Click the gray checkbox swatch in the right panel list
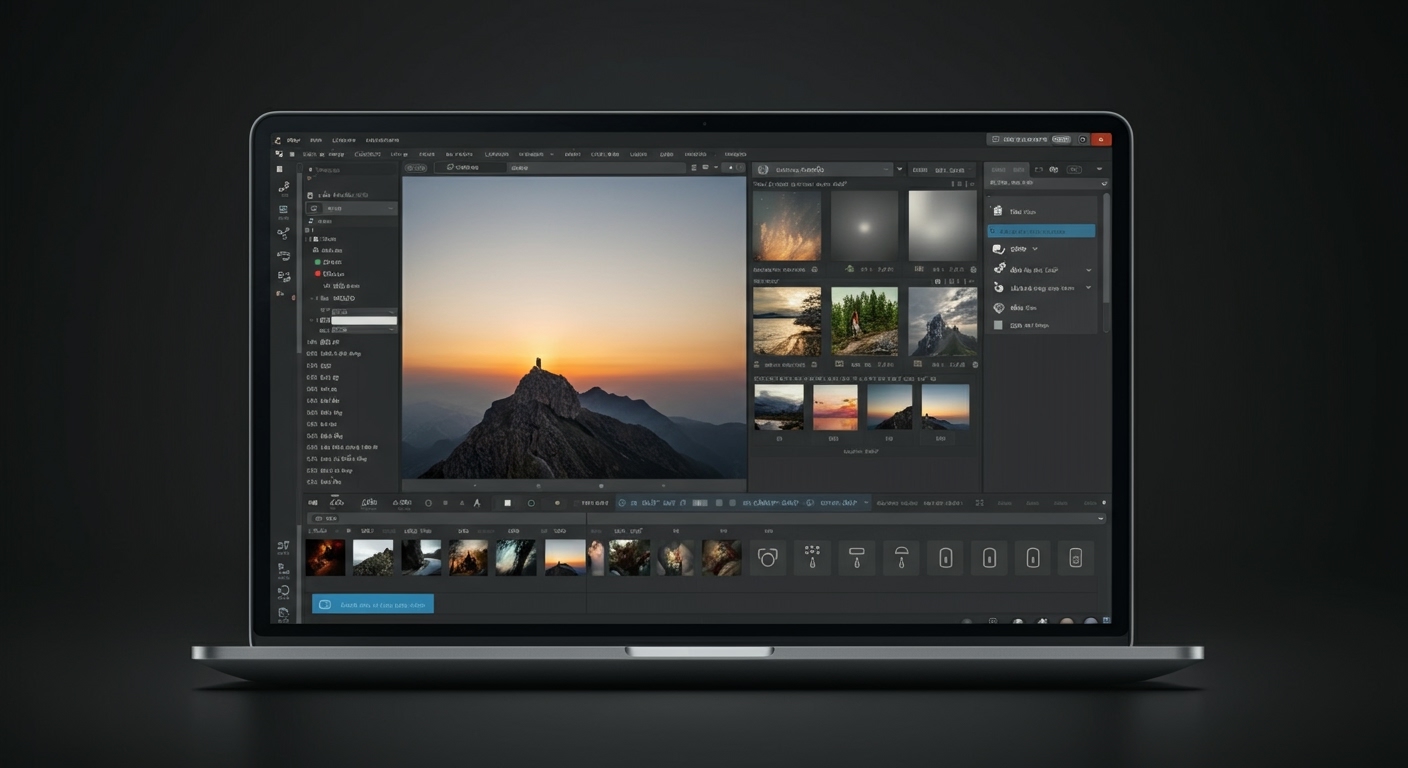The image size is (1408, 768). click(996, 323)
